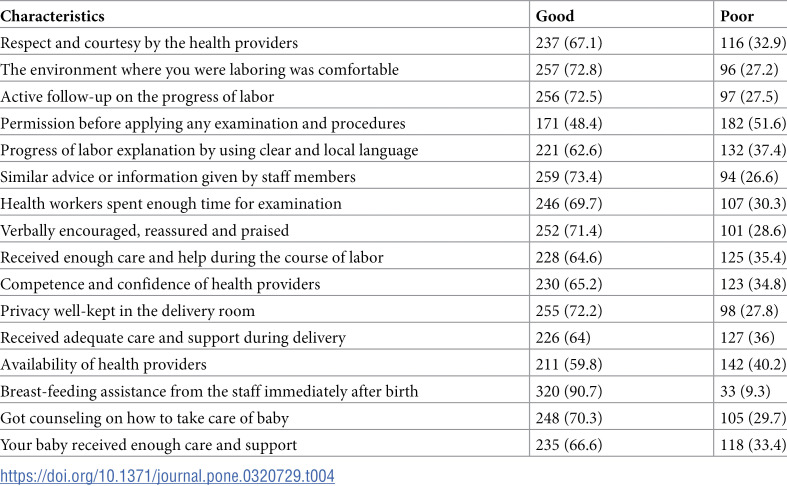Select the value 259 (73.4) cell
787x486 pixels.
[x=569, y=177]
